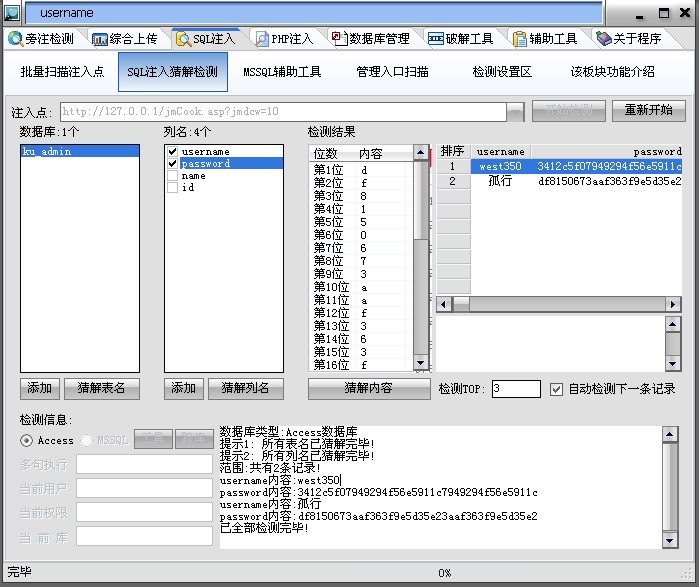699x587 pixels.
Task: Click the 旁注检测 magnifier icon
Action: pyautogui.click(x=15, y=39)
